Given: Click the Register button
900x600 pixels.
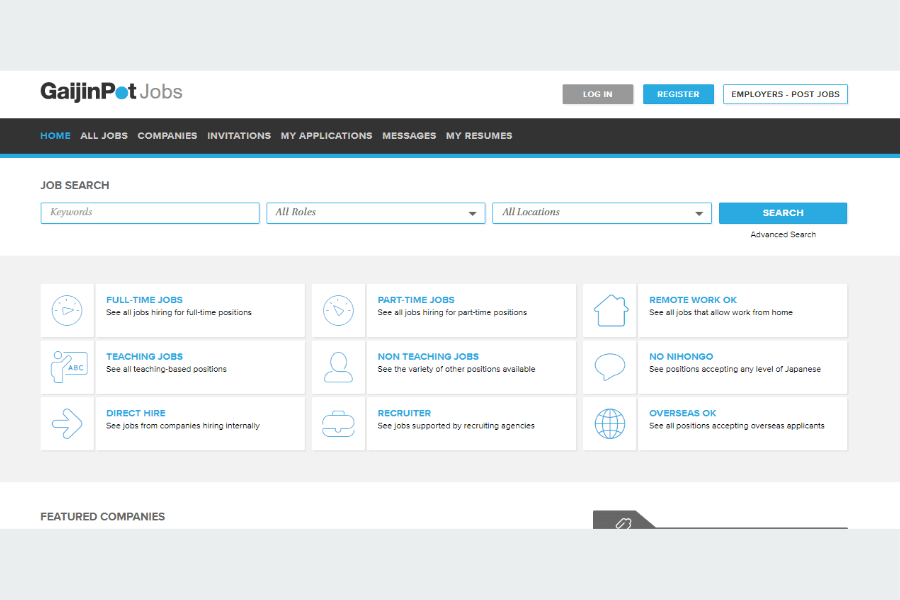Looking at the screenshot, I should pyautogui.click(x=678, y=94).
